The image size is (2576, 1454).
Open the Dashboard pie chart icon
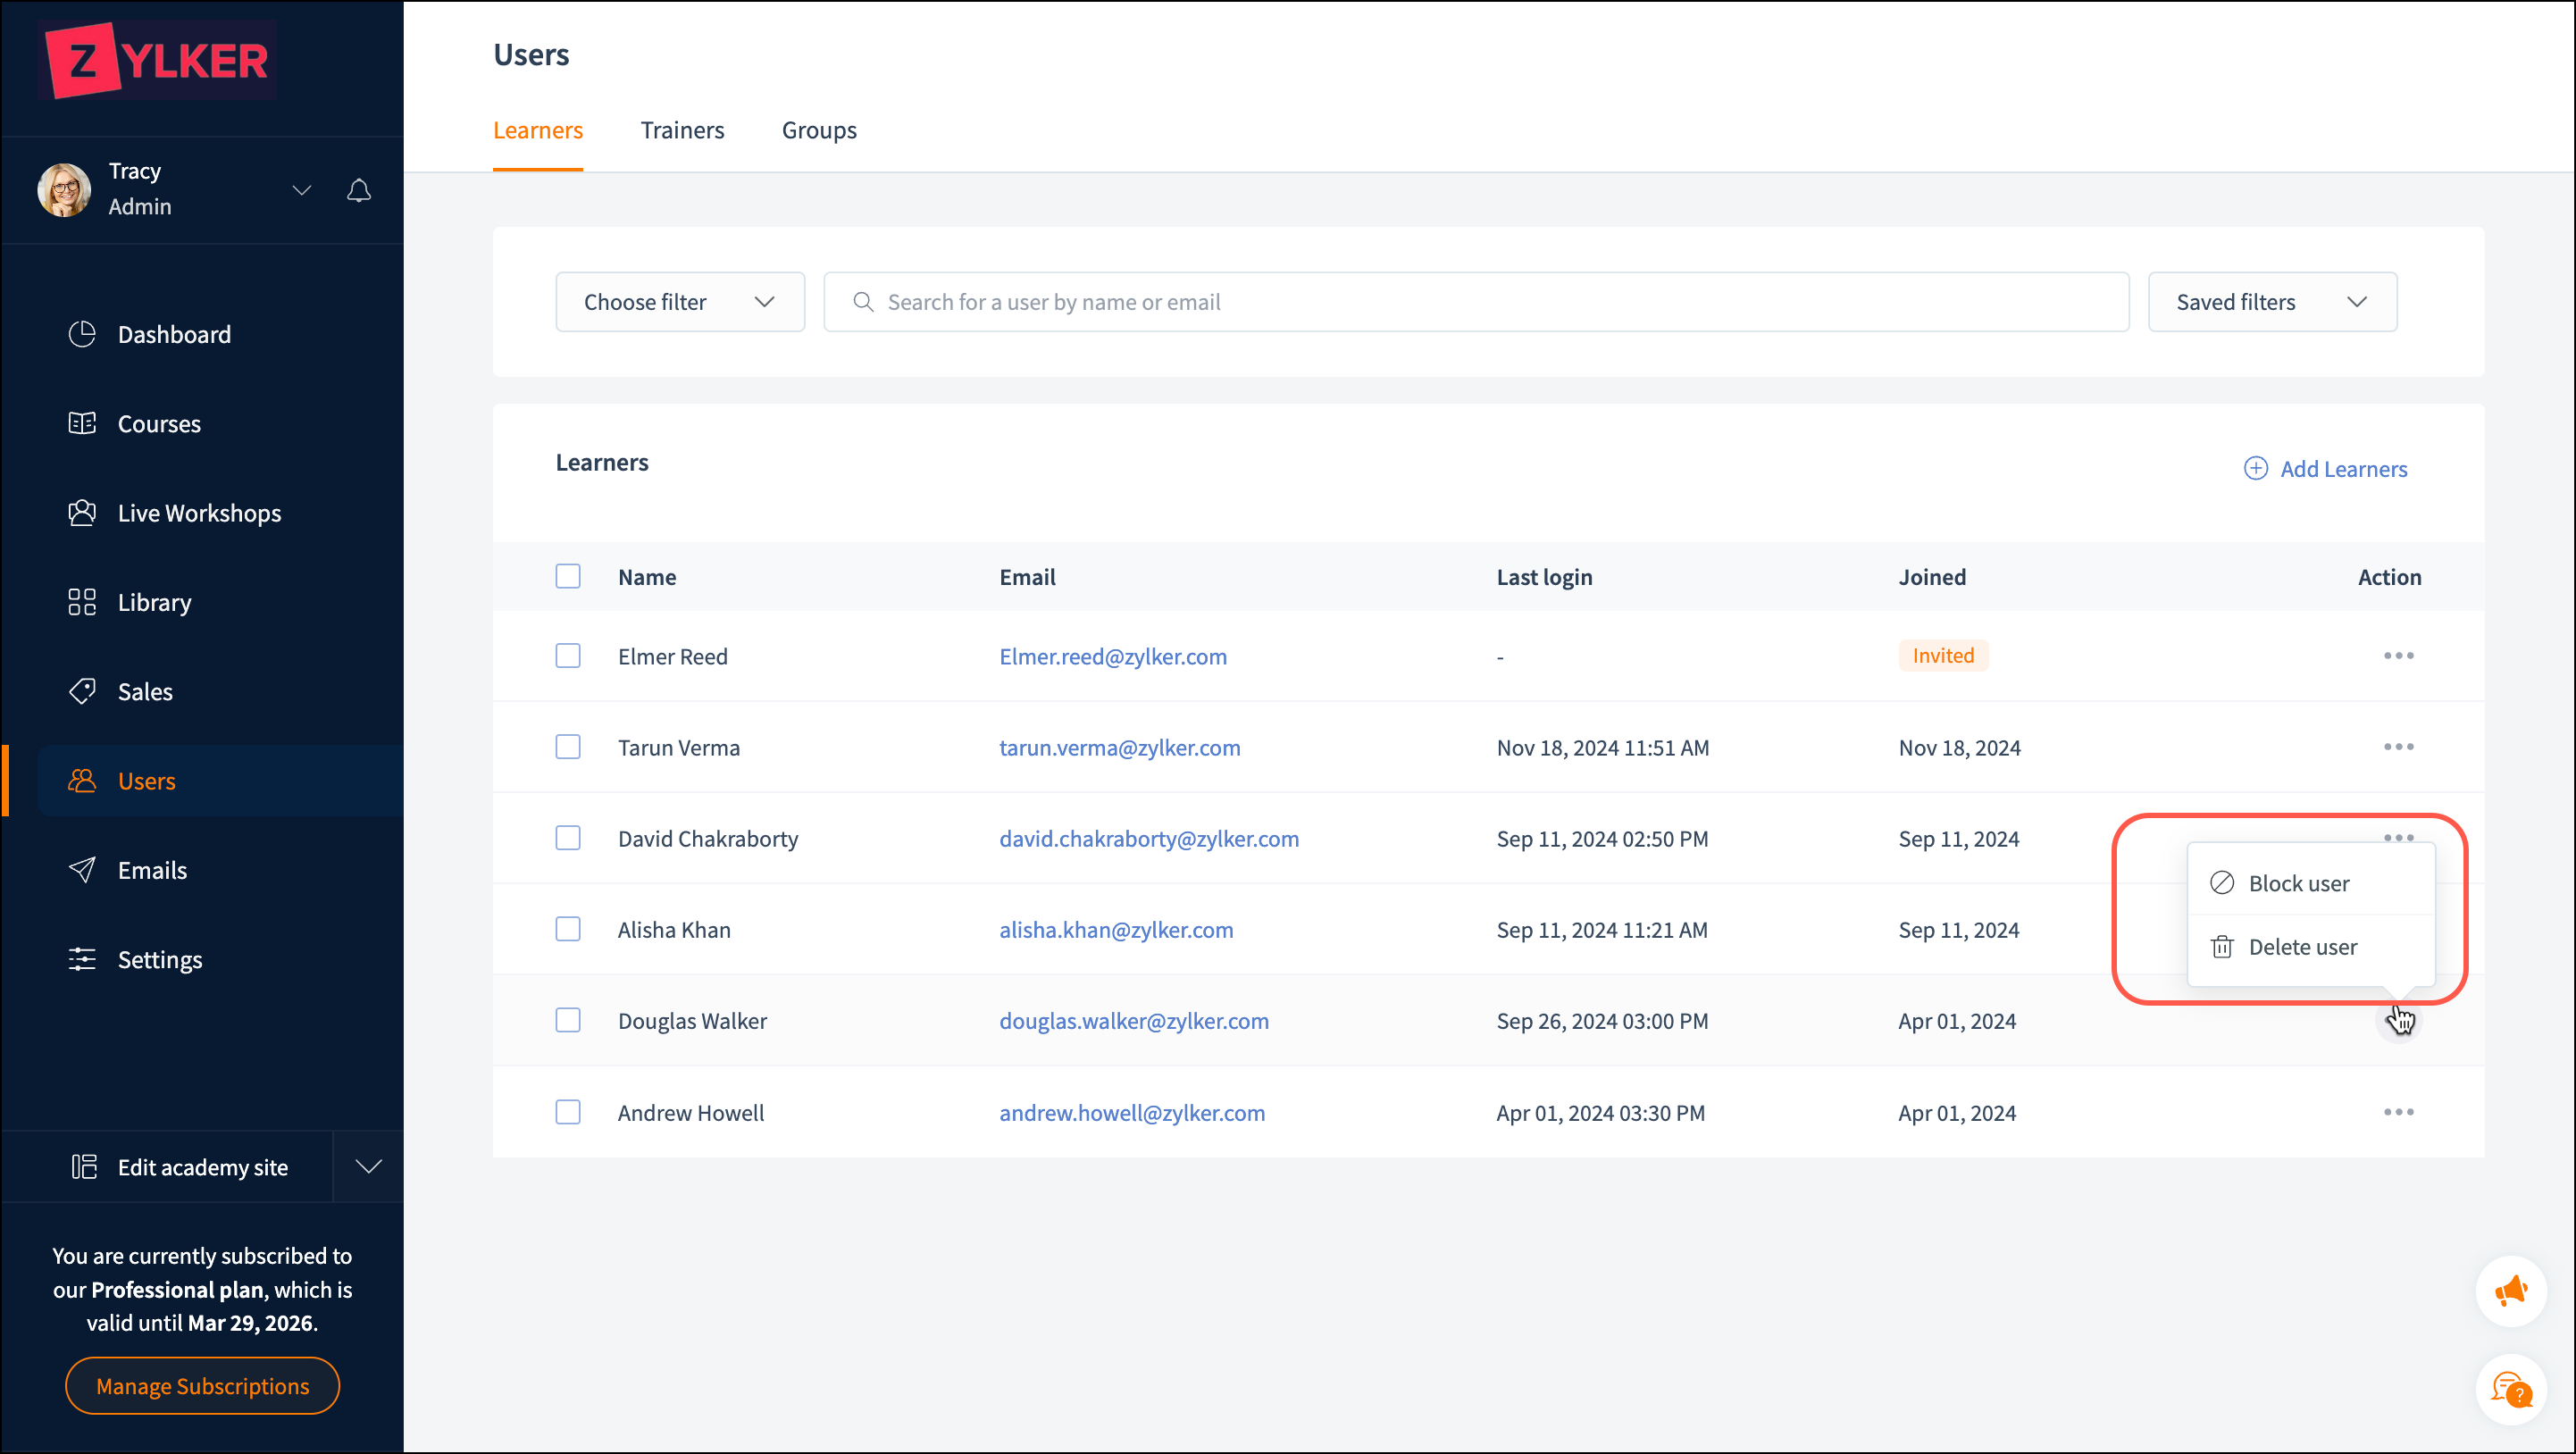coord(82,334)
